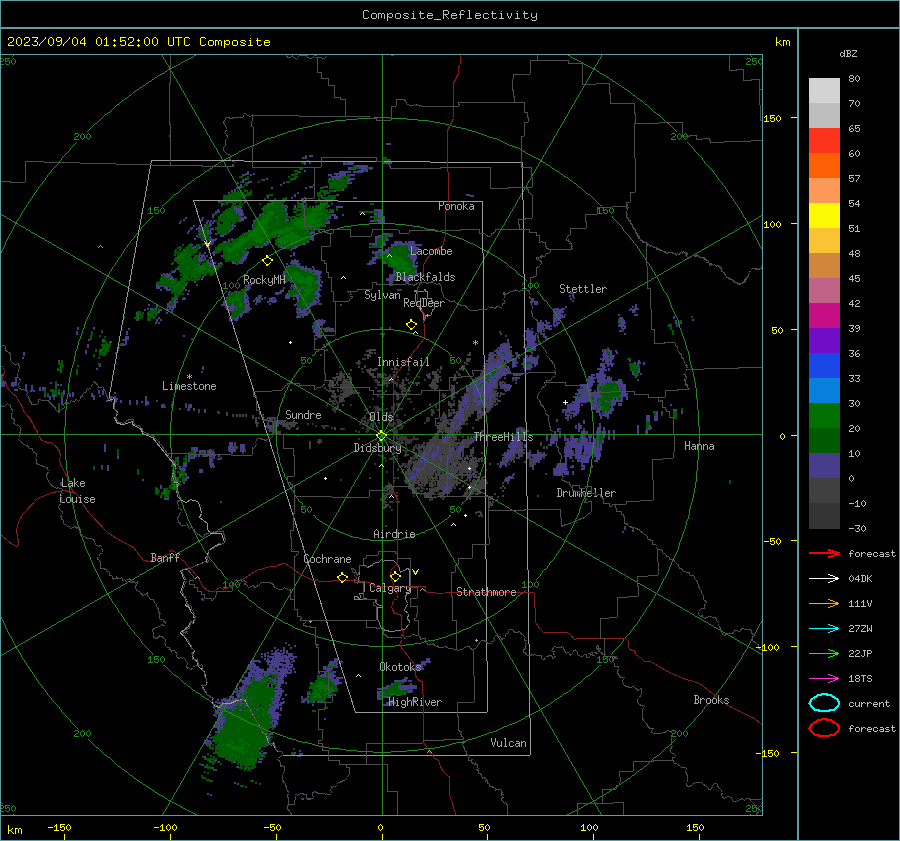Click the Sundre city label
Screen dimensions: 900x841
click(x=303, y=414)
